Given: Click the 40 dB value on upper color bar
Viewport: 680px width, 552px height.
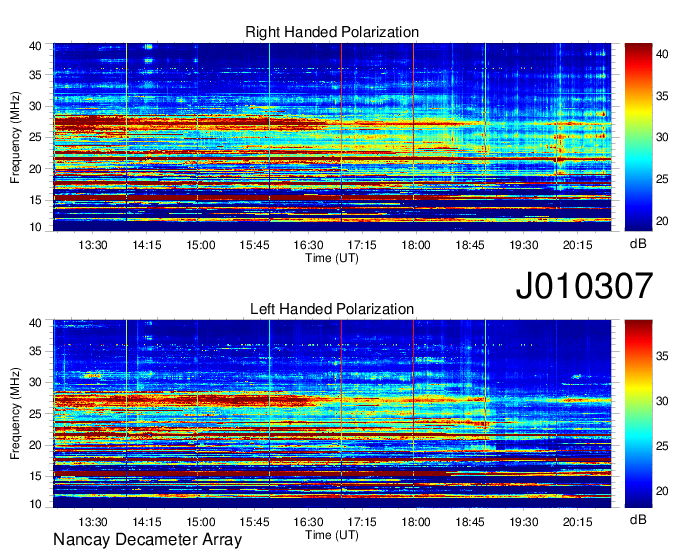Looking at the screenshot, I should click(662, 54).
